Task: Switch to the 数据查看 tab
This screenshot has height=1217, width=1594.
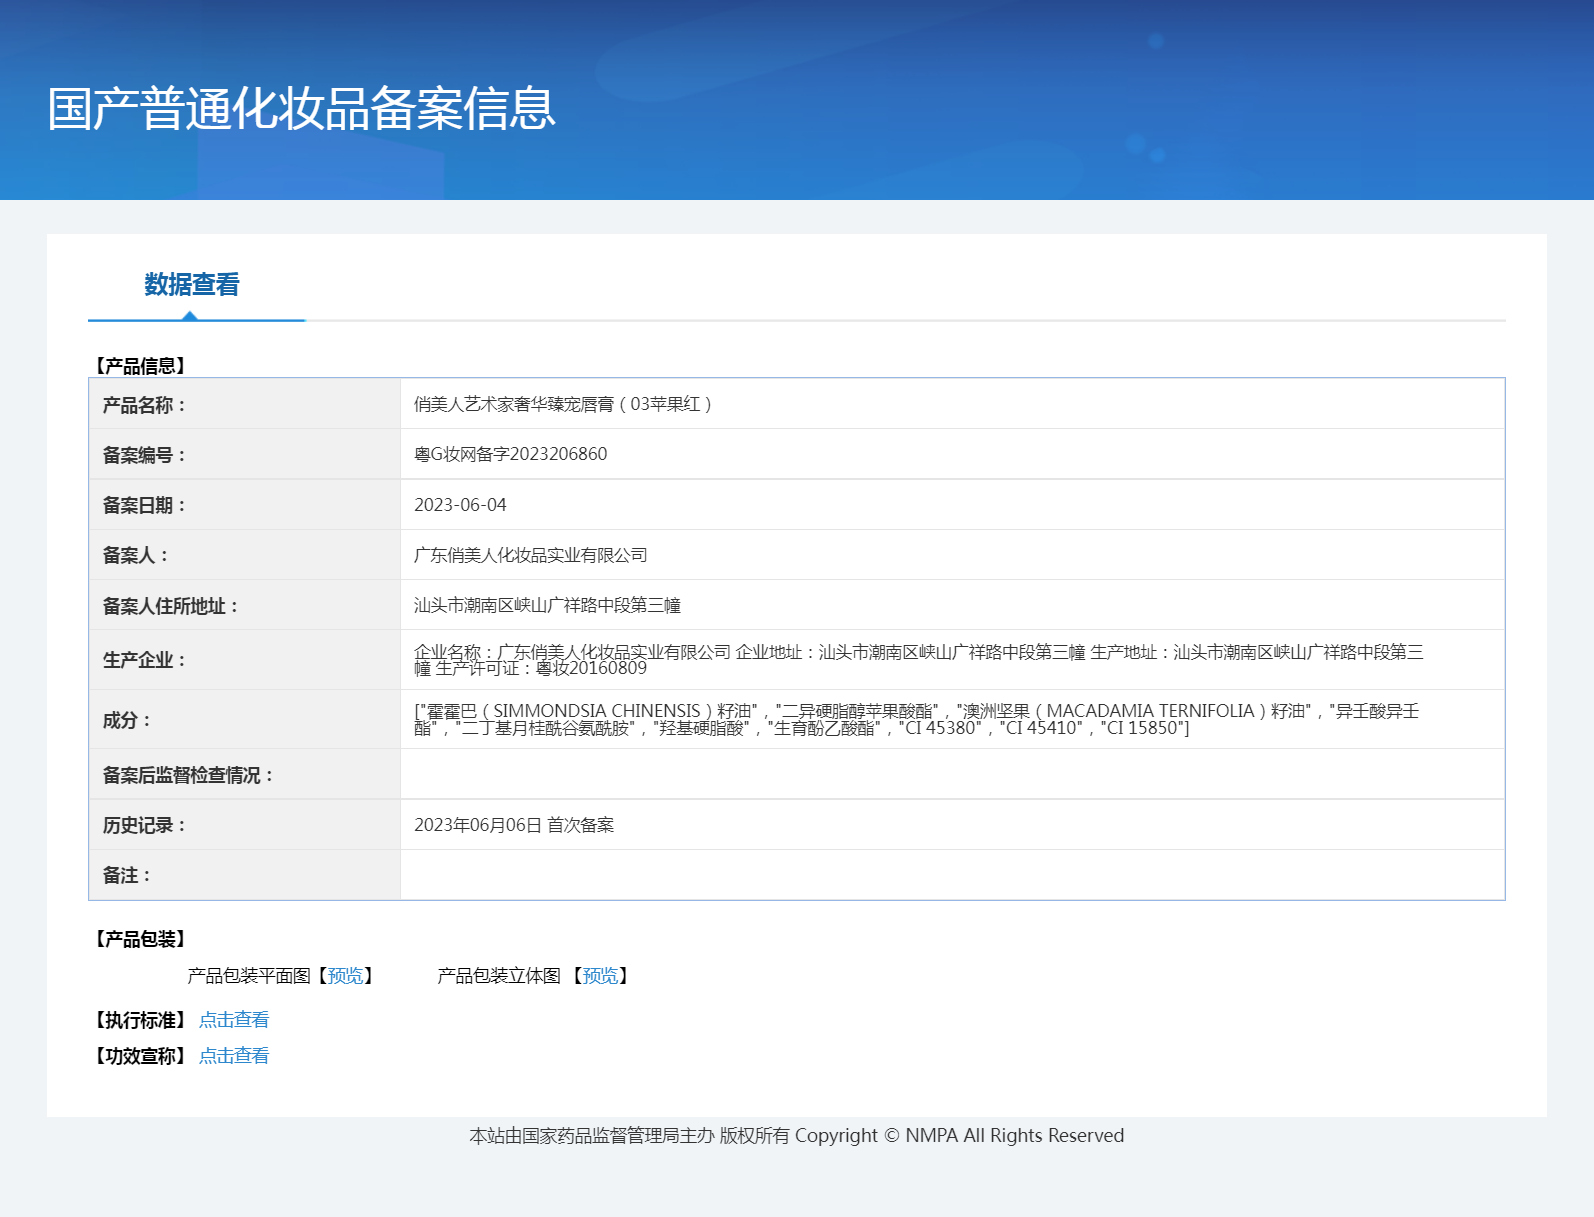Action: click(x=192, y=285)
